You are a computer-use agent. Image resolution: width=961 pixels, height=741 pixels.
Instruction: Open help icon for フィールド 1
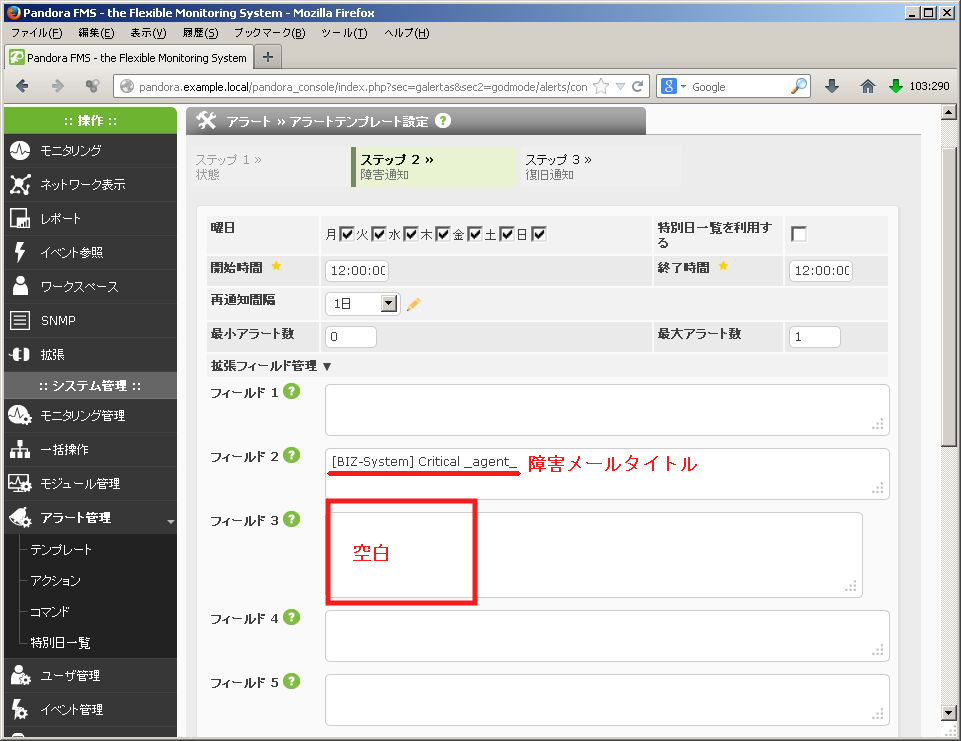[292, 391]
